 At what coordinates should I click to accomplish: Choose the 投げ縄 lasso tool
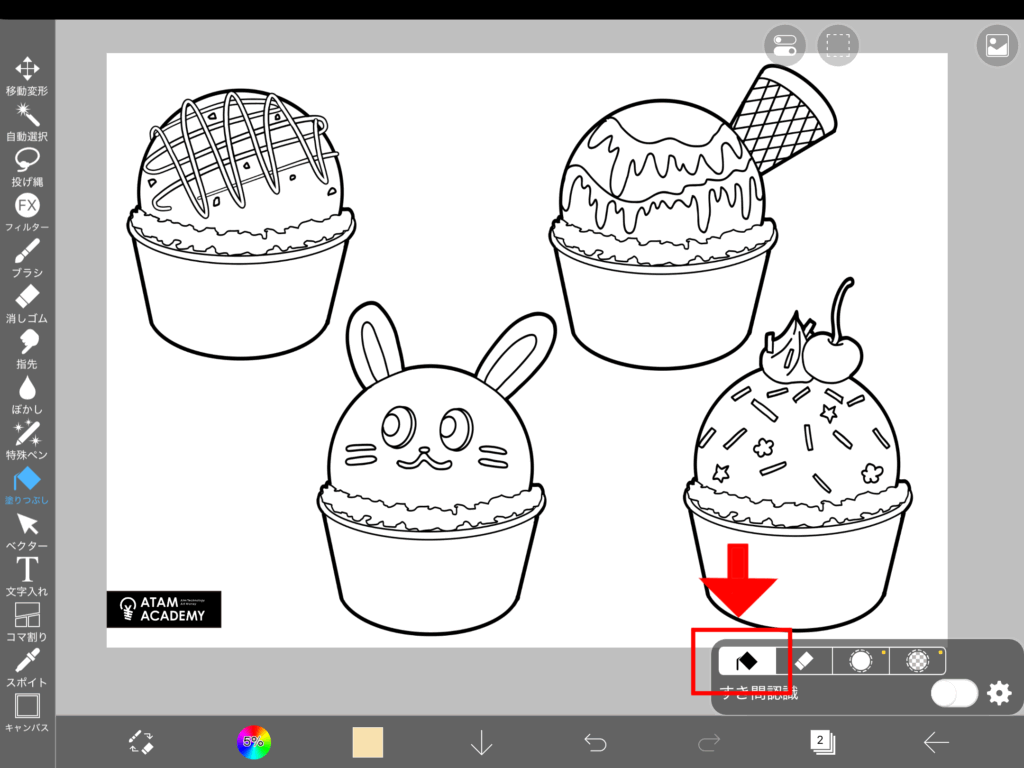pos(27,161)
